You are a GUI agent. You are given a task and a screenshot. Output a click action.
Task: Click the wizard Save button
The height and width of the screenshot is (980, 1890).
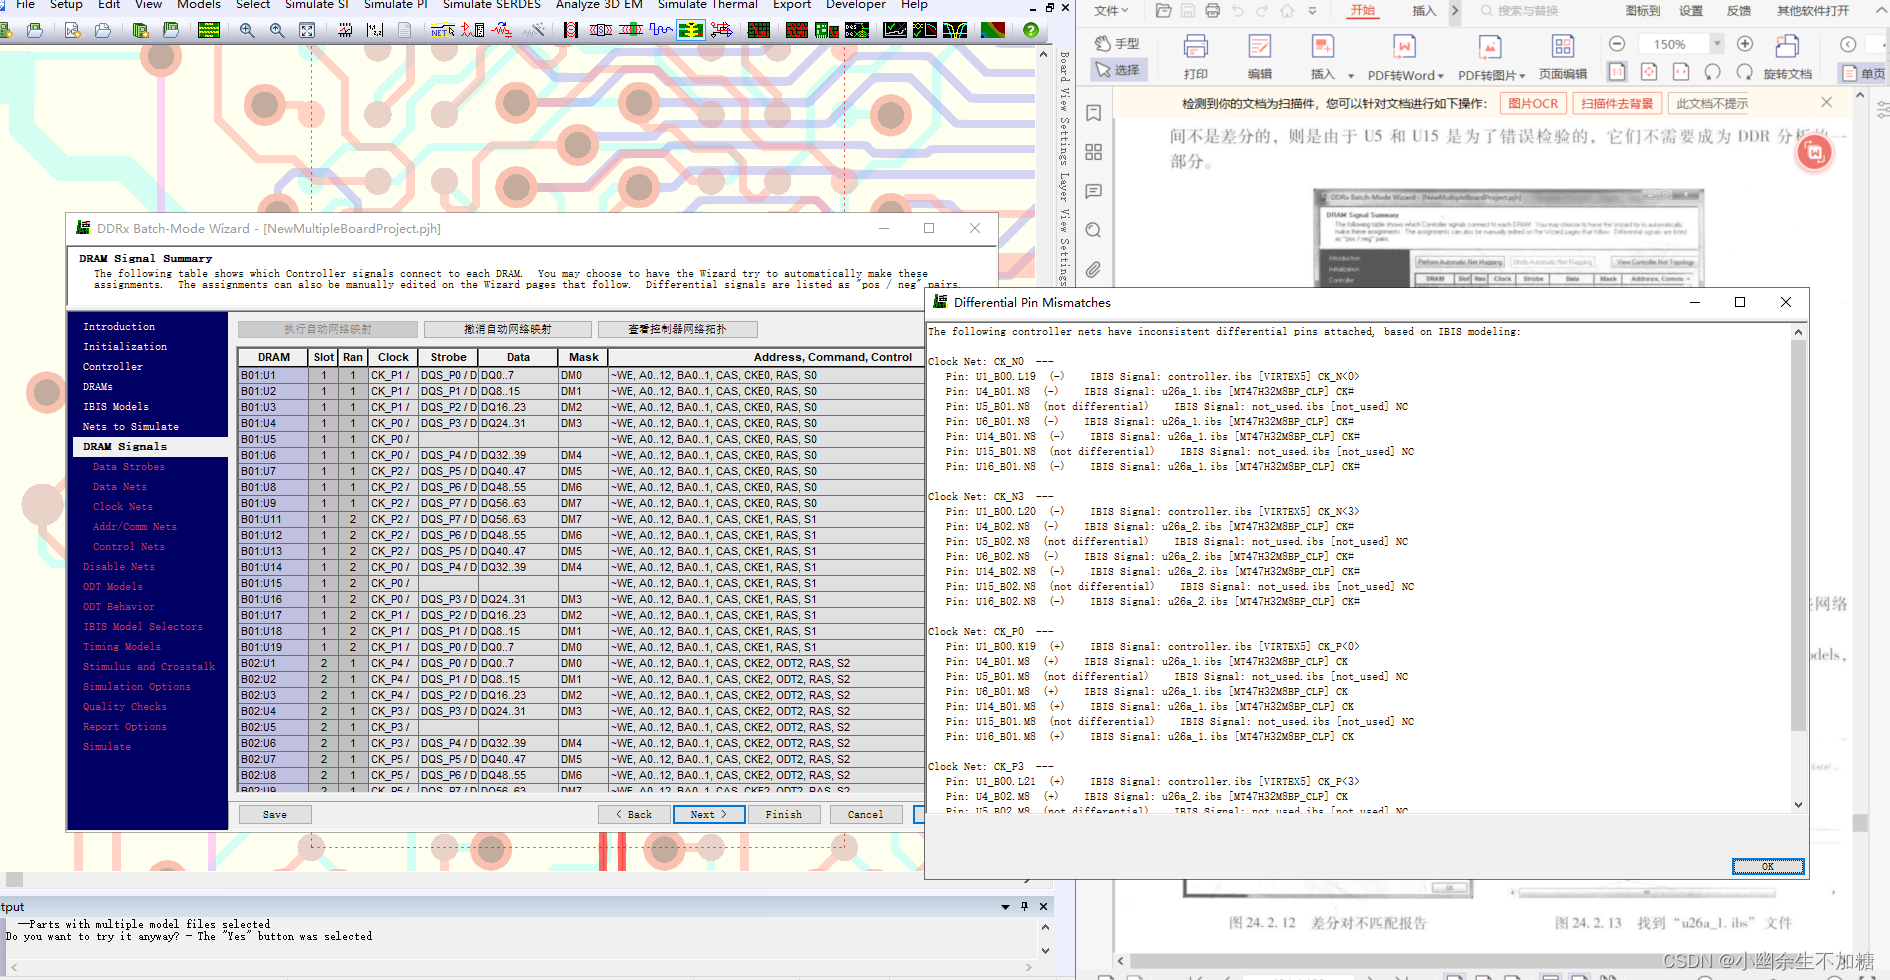275,814
